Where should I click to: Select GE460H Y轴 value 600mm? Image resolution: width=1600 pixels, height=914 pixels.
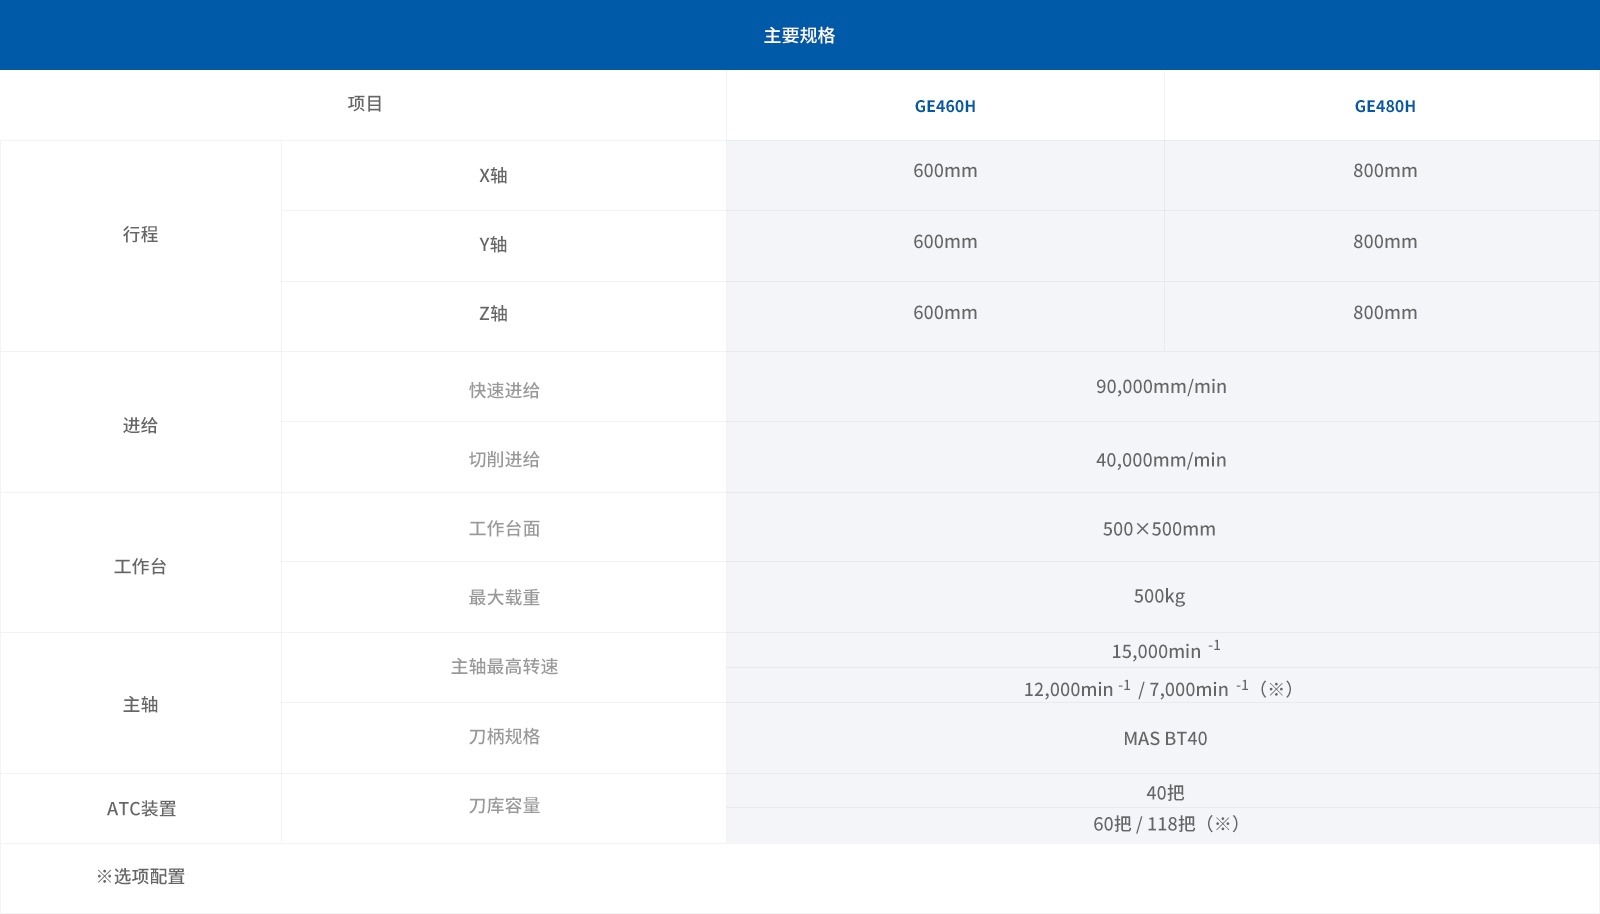(x=945, y=242)
